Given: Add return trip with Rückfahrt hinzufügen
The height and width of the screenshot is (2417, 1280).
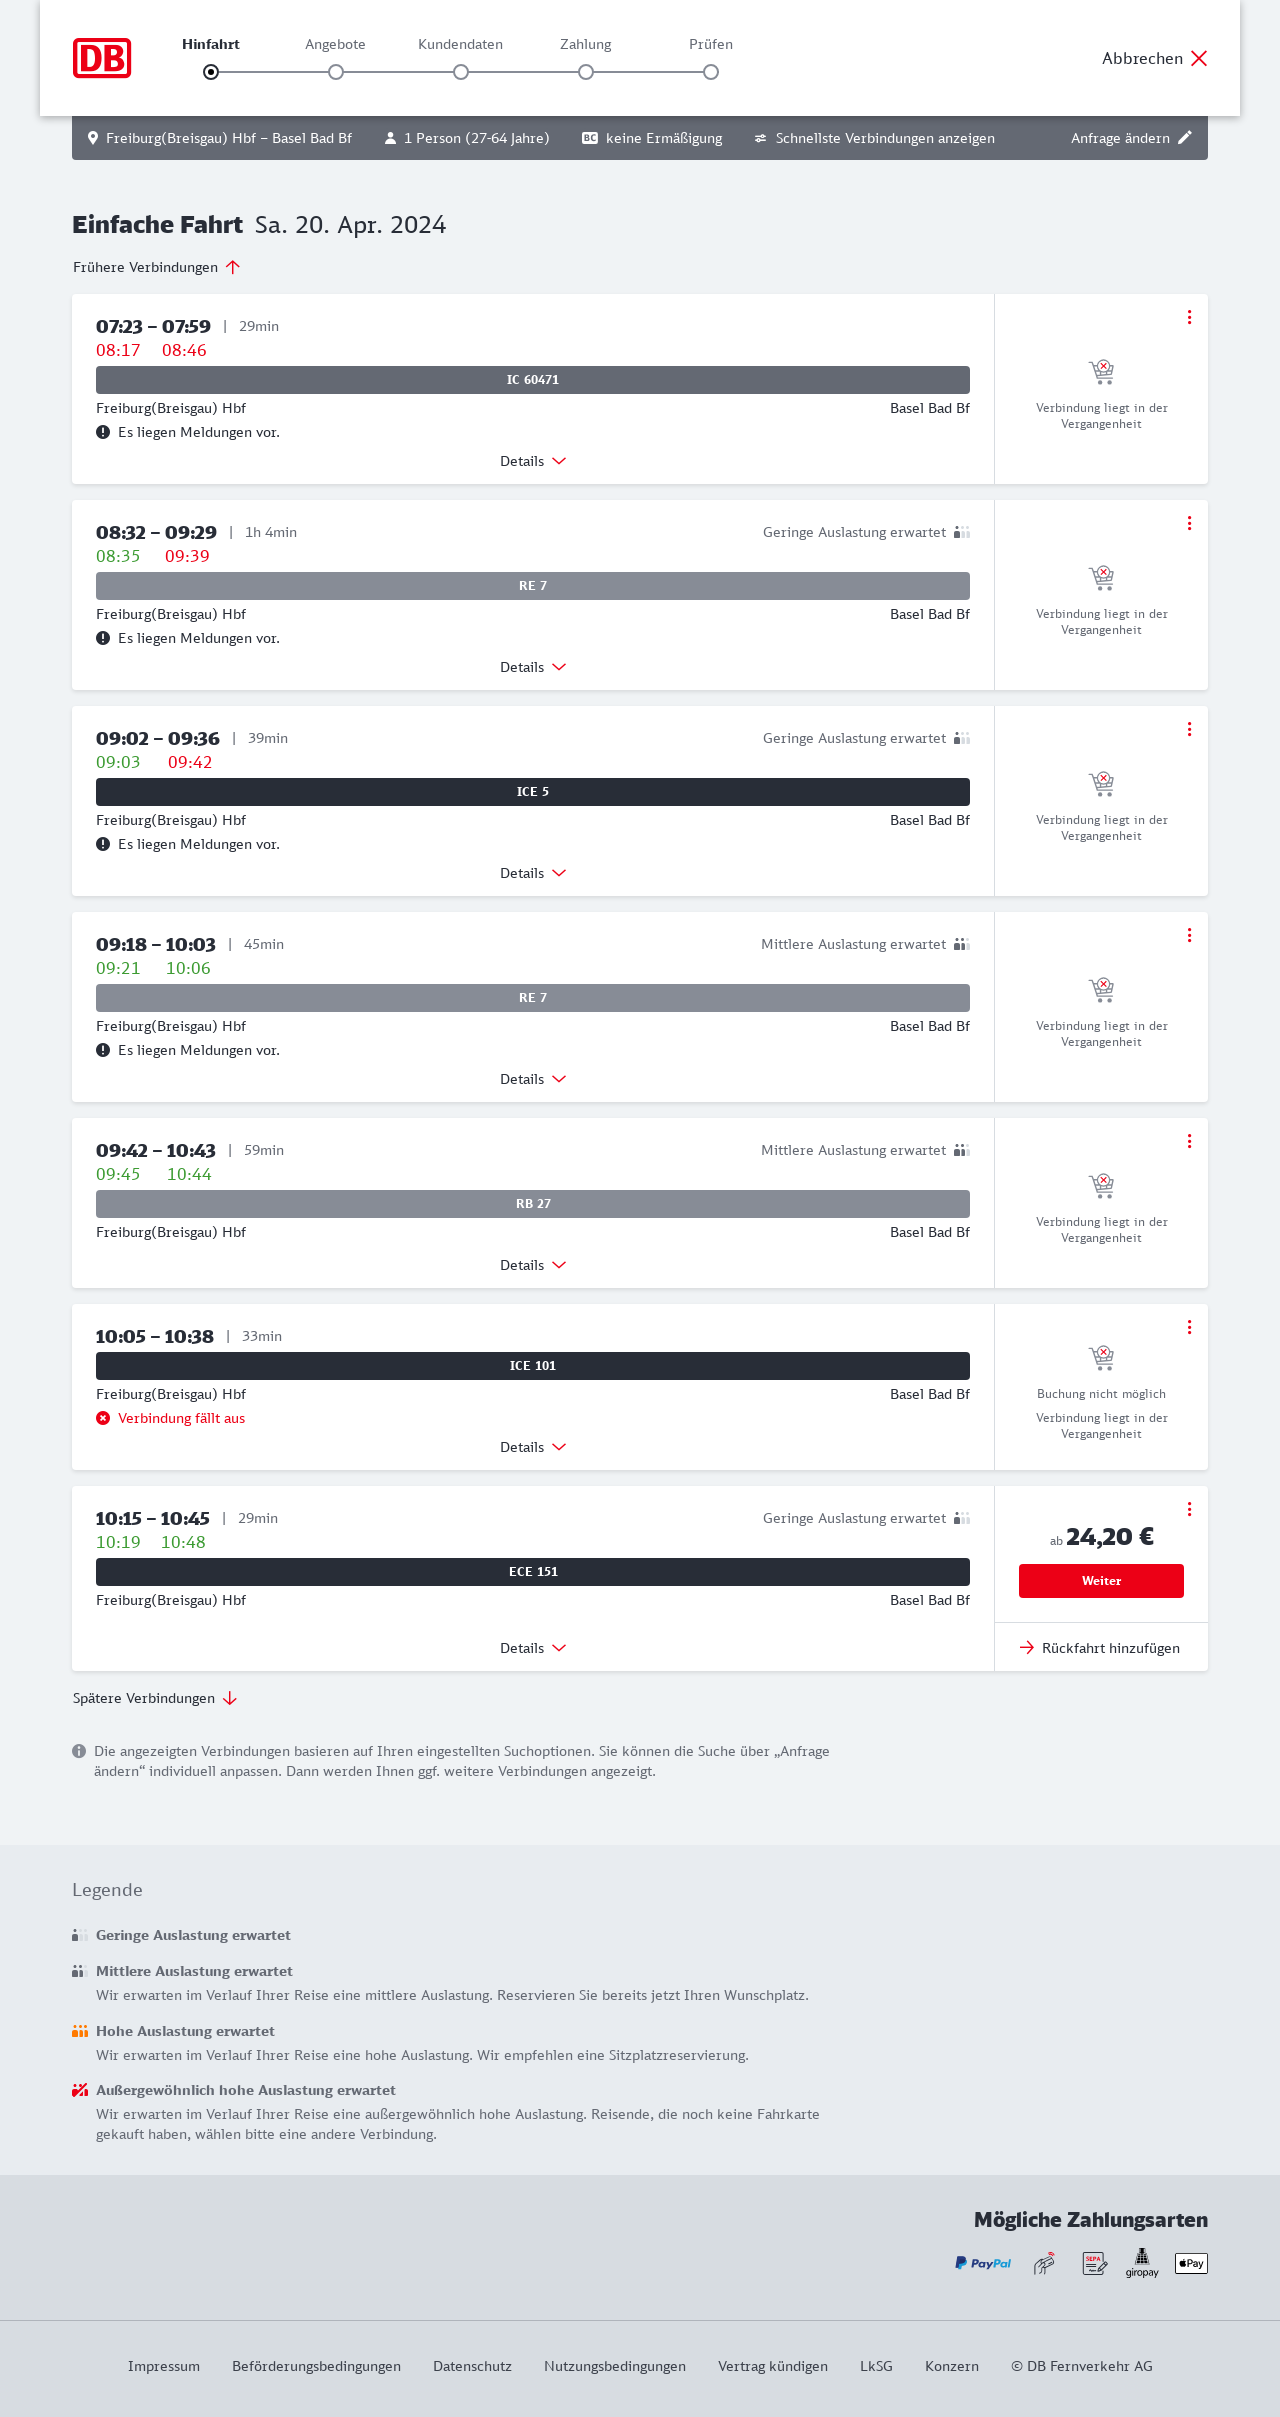Looking at the screenshot, I should click(1100, 1648).
